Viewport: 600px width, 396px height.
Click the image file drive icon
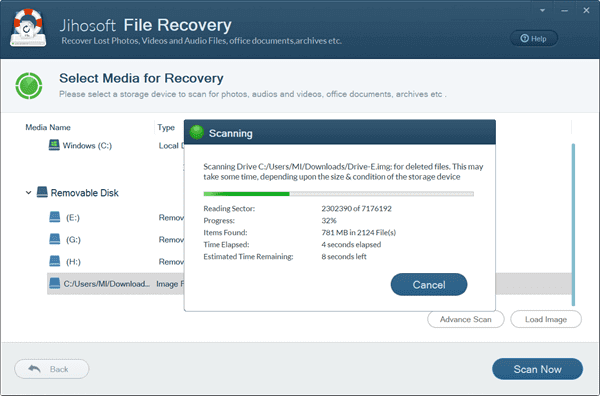point(55,284)
